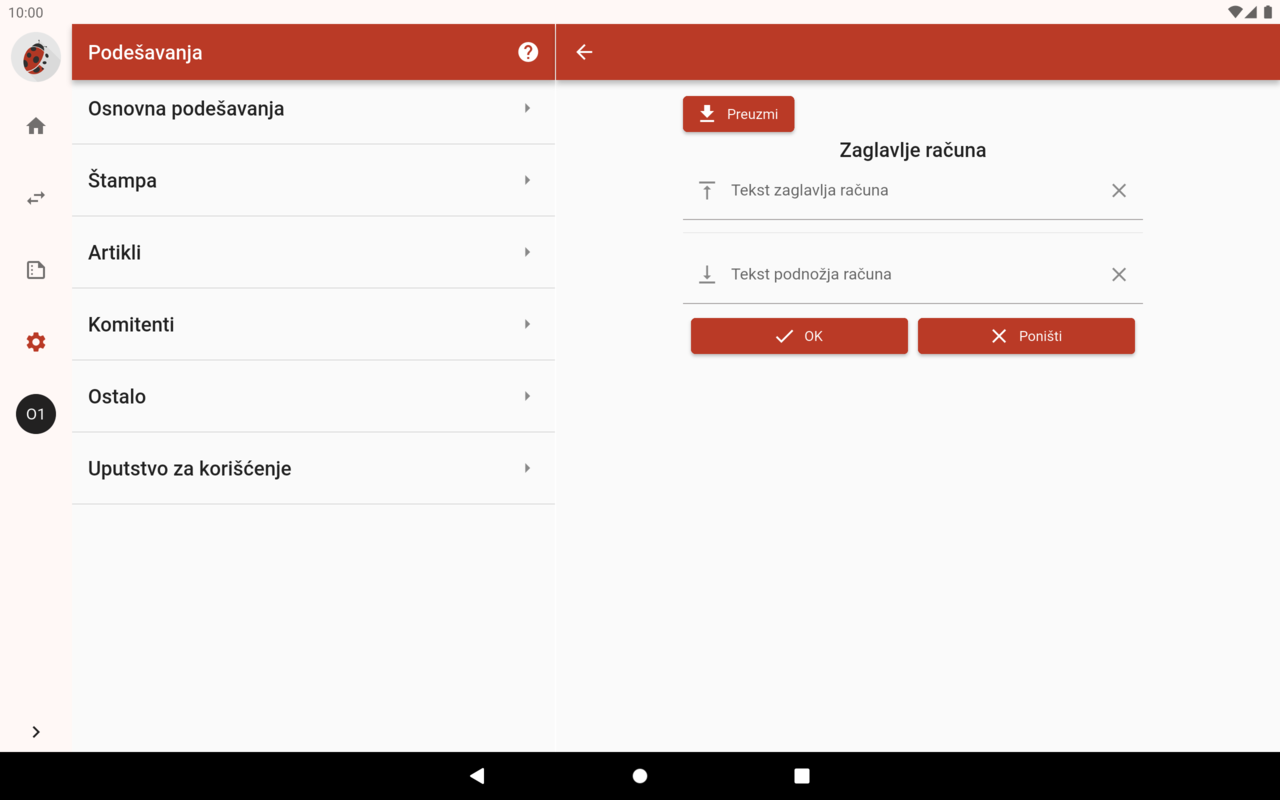This screenshot has width=1280, height=800.
Task: Focus the Tekst zaglavlja računa field
Action: pos(912,190)
